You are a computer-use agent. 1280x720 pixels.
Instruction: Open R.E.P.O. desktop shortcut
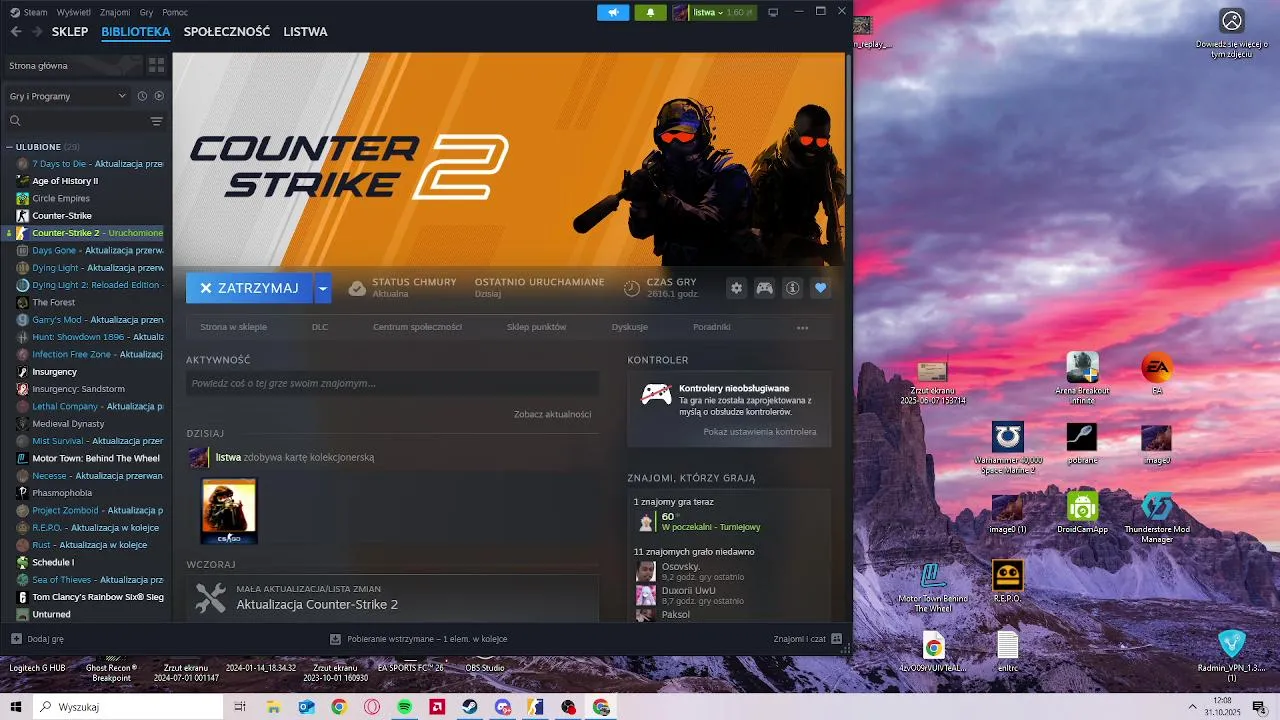pyautogui.click(x=1007, y=581)
